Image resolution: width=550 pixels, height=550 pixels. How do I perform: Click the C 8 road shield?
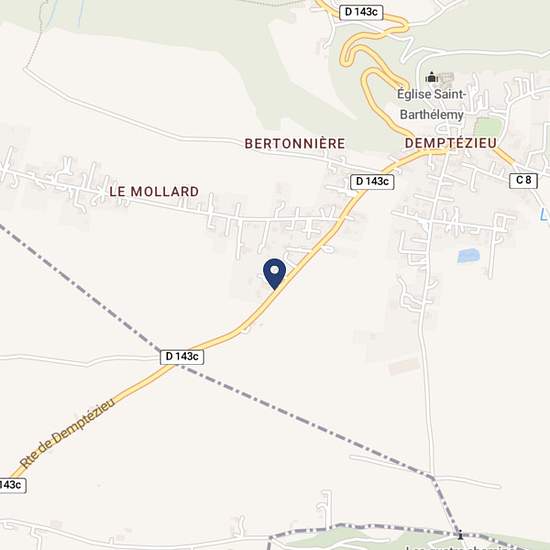tap(523, 181)
